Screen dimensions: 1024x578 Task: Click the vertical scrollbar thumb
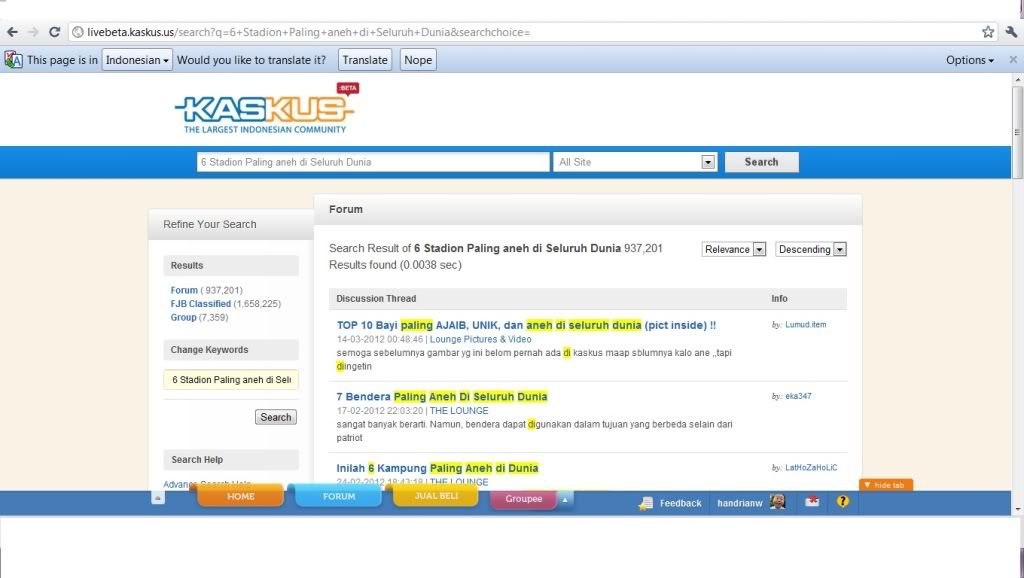pyautogui.click(x=1017, y=132)
